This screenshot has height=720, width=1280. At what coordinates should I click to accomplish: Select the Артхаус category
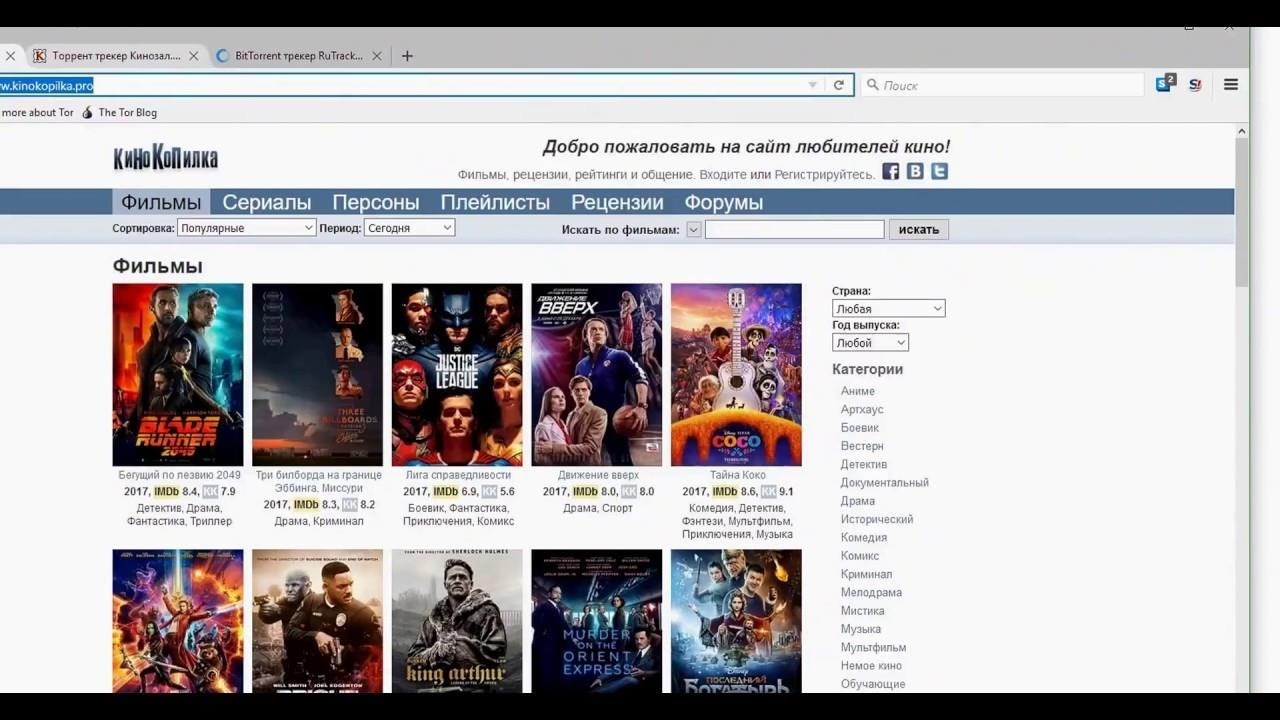pyautogui.click(x=862, y=409)
